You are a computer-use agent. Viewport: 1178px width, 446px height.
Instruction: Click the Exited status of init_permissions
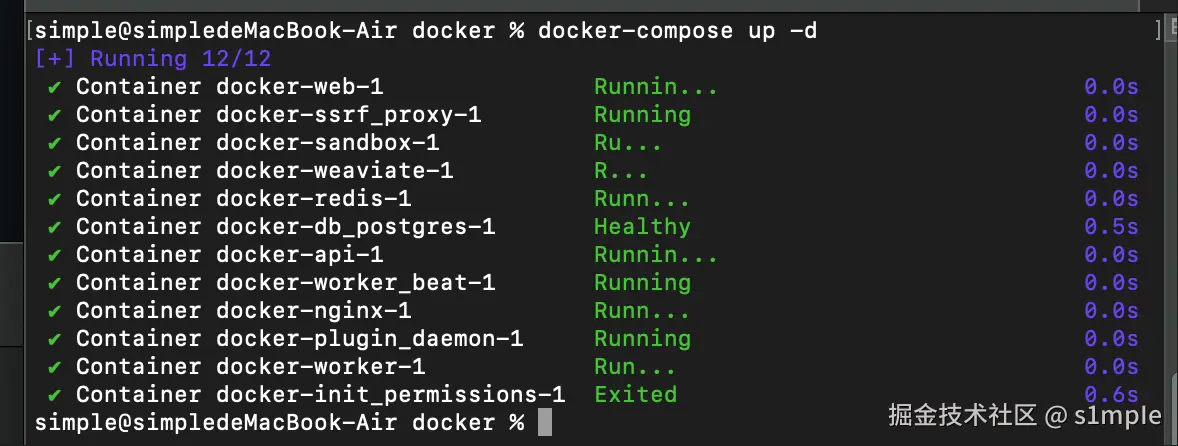[635, 395]
